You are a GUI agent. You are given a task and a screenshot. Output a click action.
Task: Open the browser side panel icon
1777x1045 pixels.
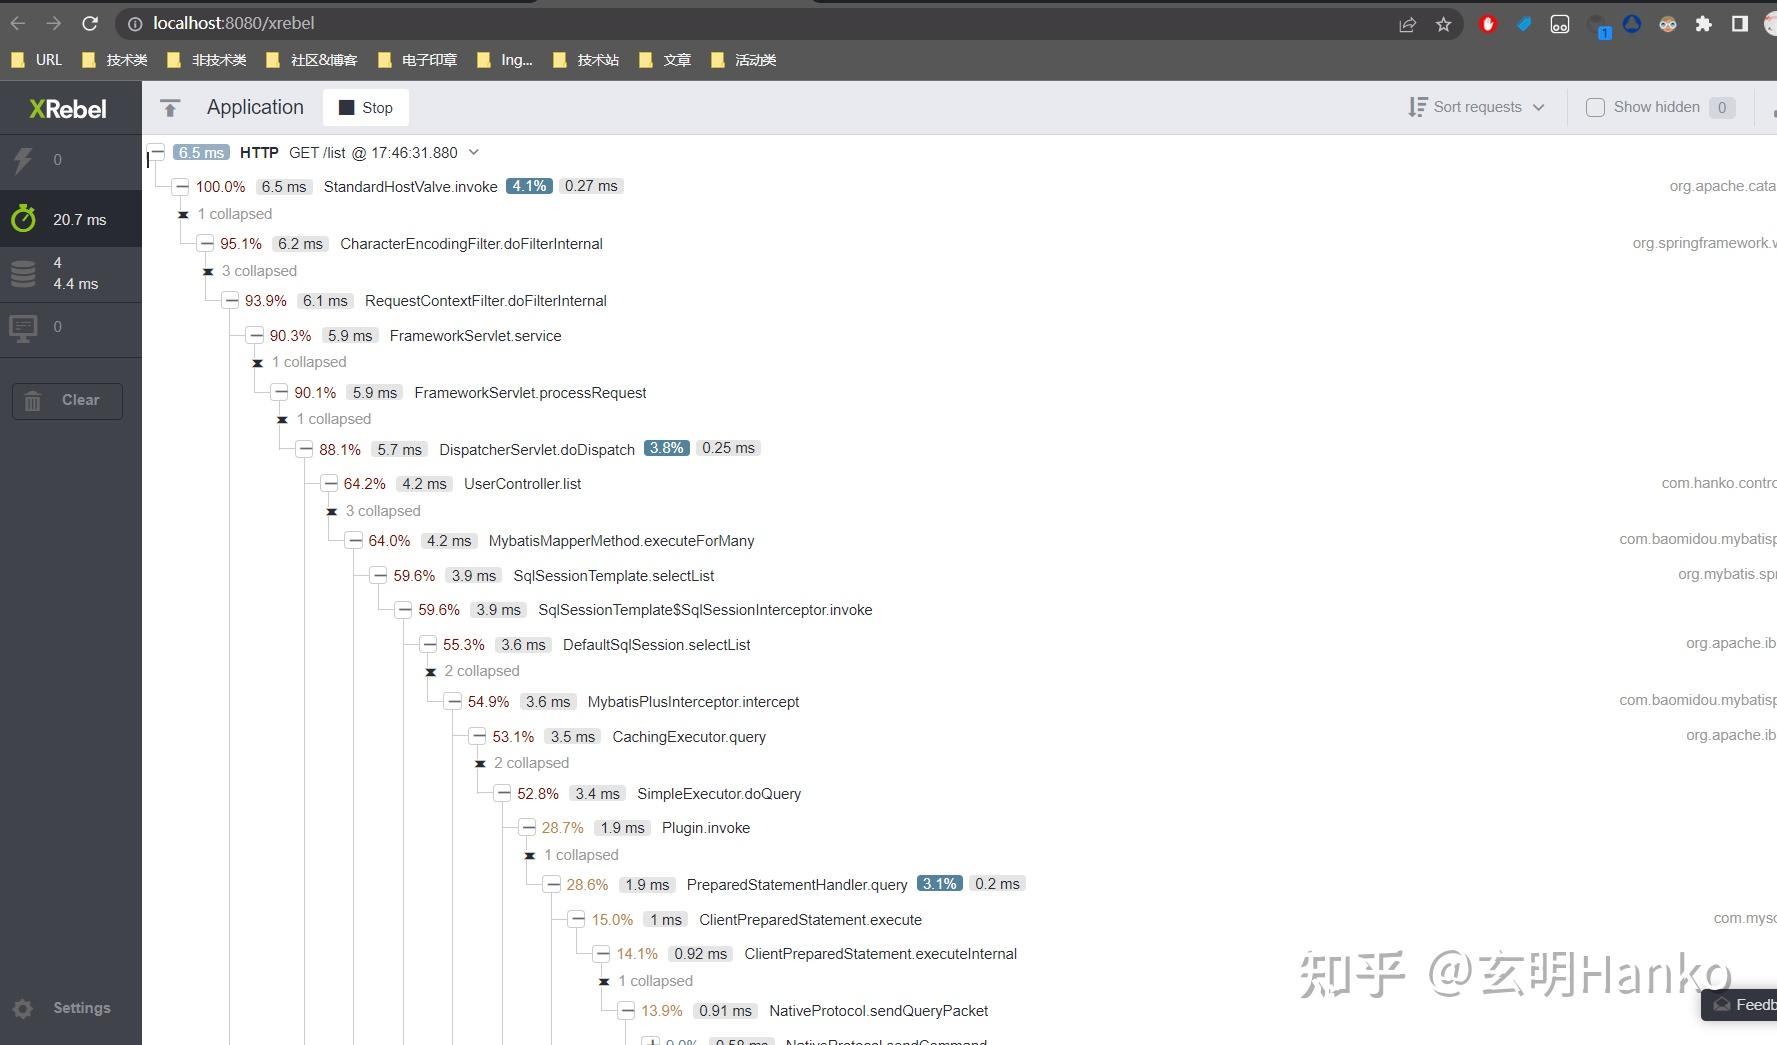(x=1740, y=24)
